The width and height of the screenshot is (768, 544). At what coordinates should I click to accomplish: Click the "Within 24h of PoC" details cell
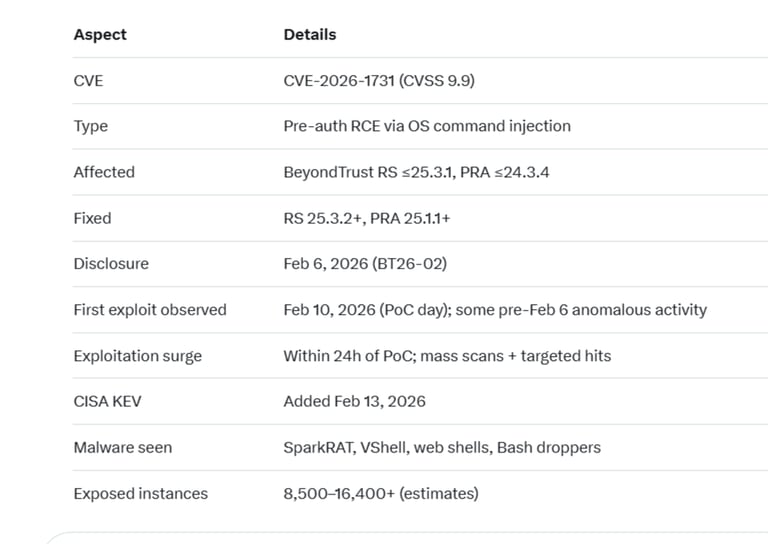(447, 356)
